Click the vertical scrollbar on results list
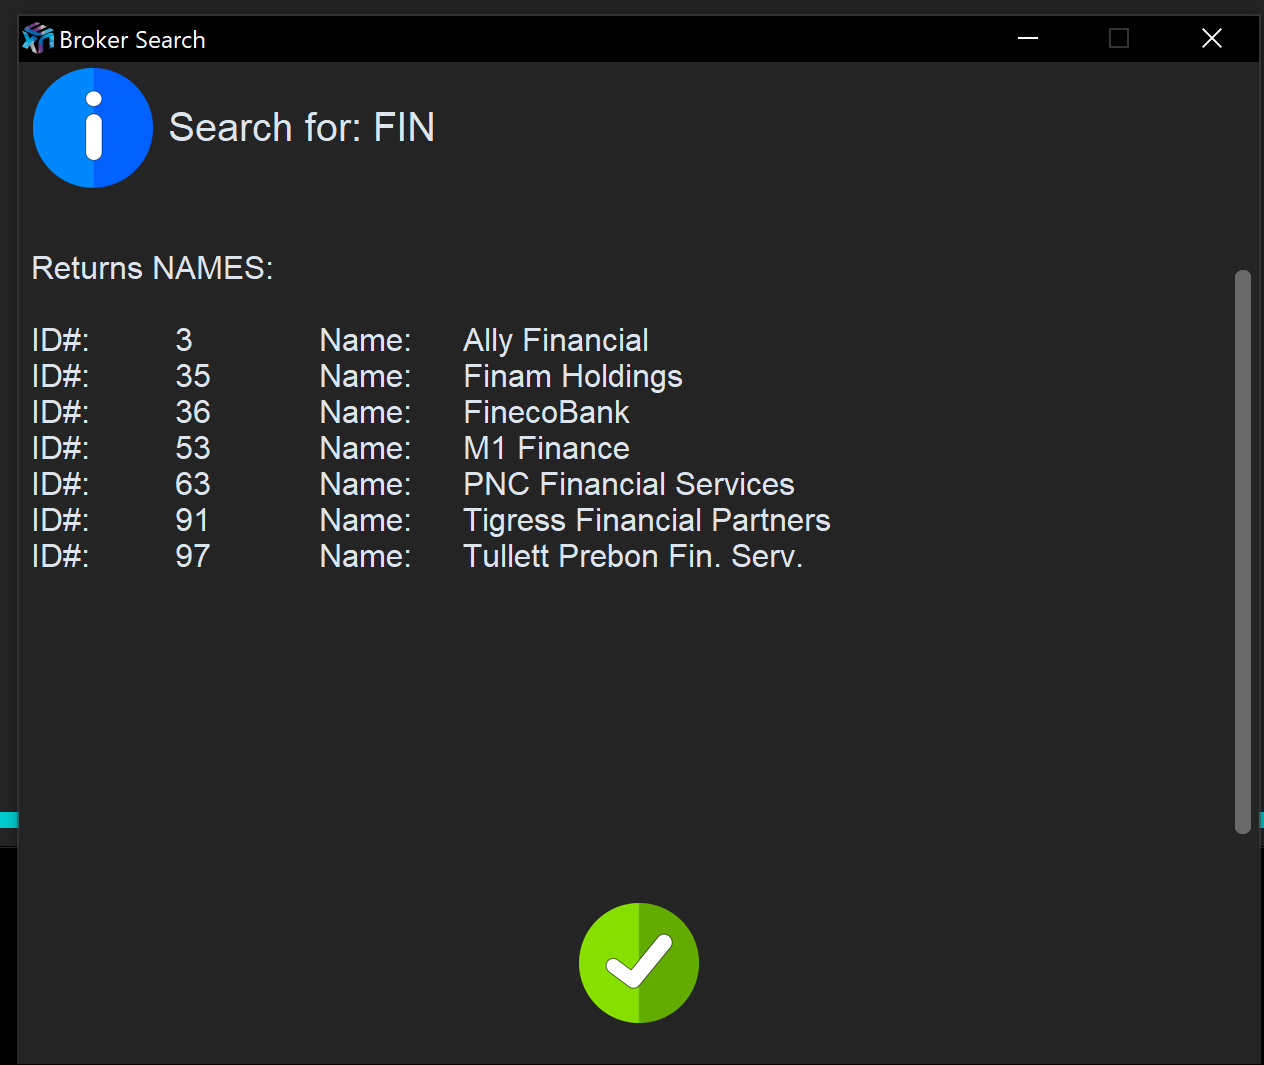Screen dimensions: 1264x1065 point(1242,550)
